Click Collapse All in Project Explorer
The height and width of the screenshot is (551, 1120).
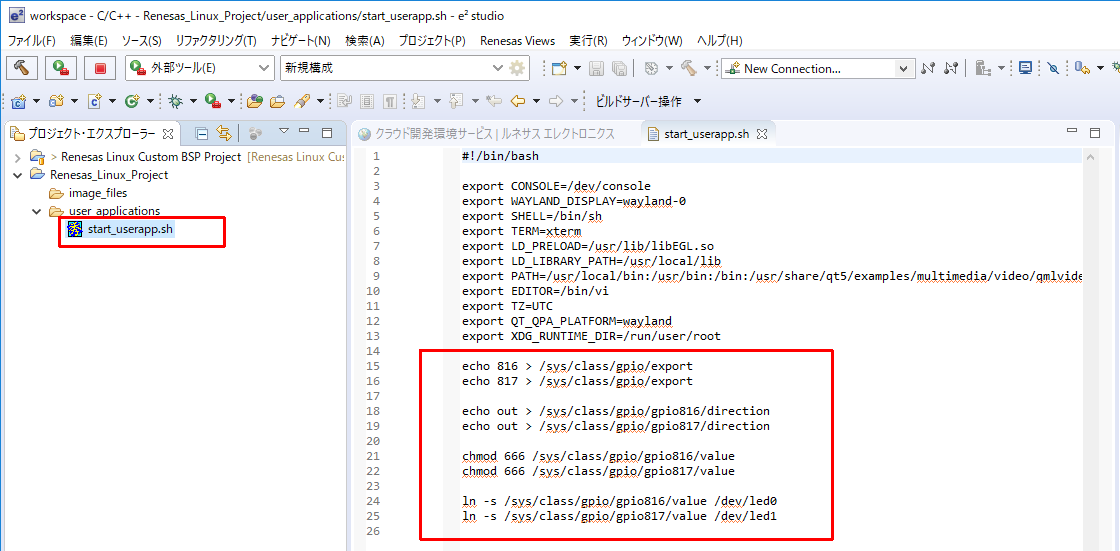tap(202, 133)
